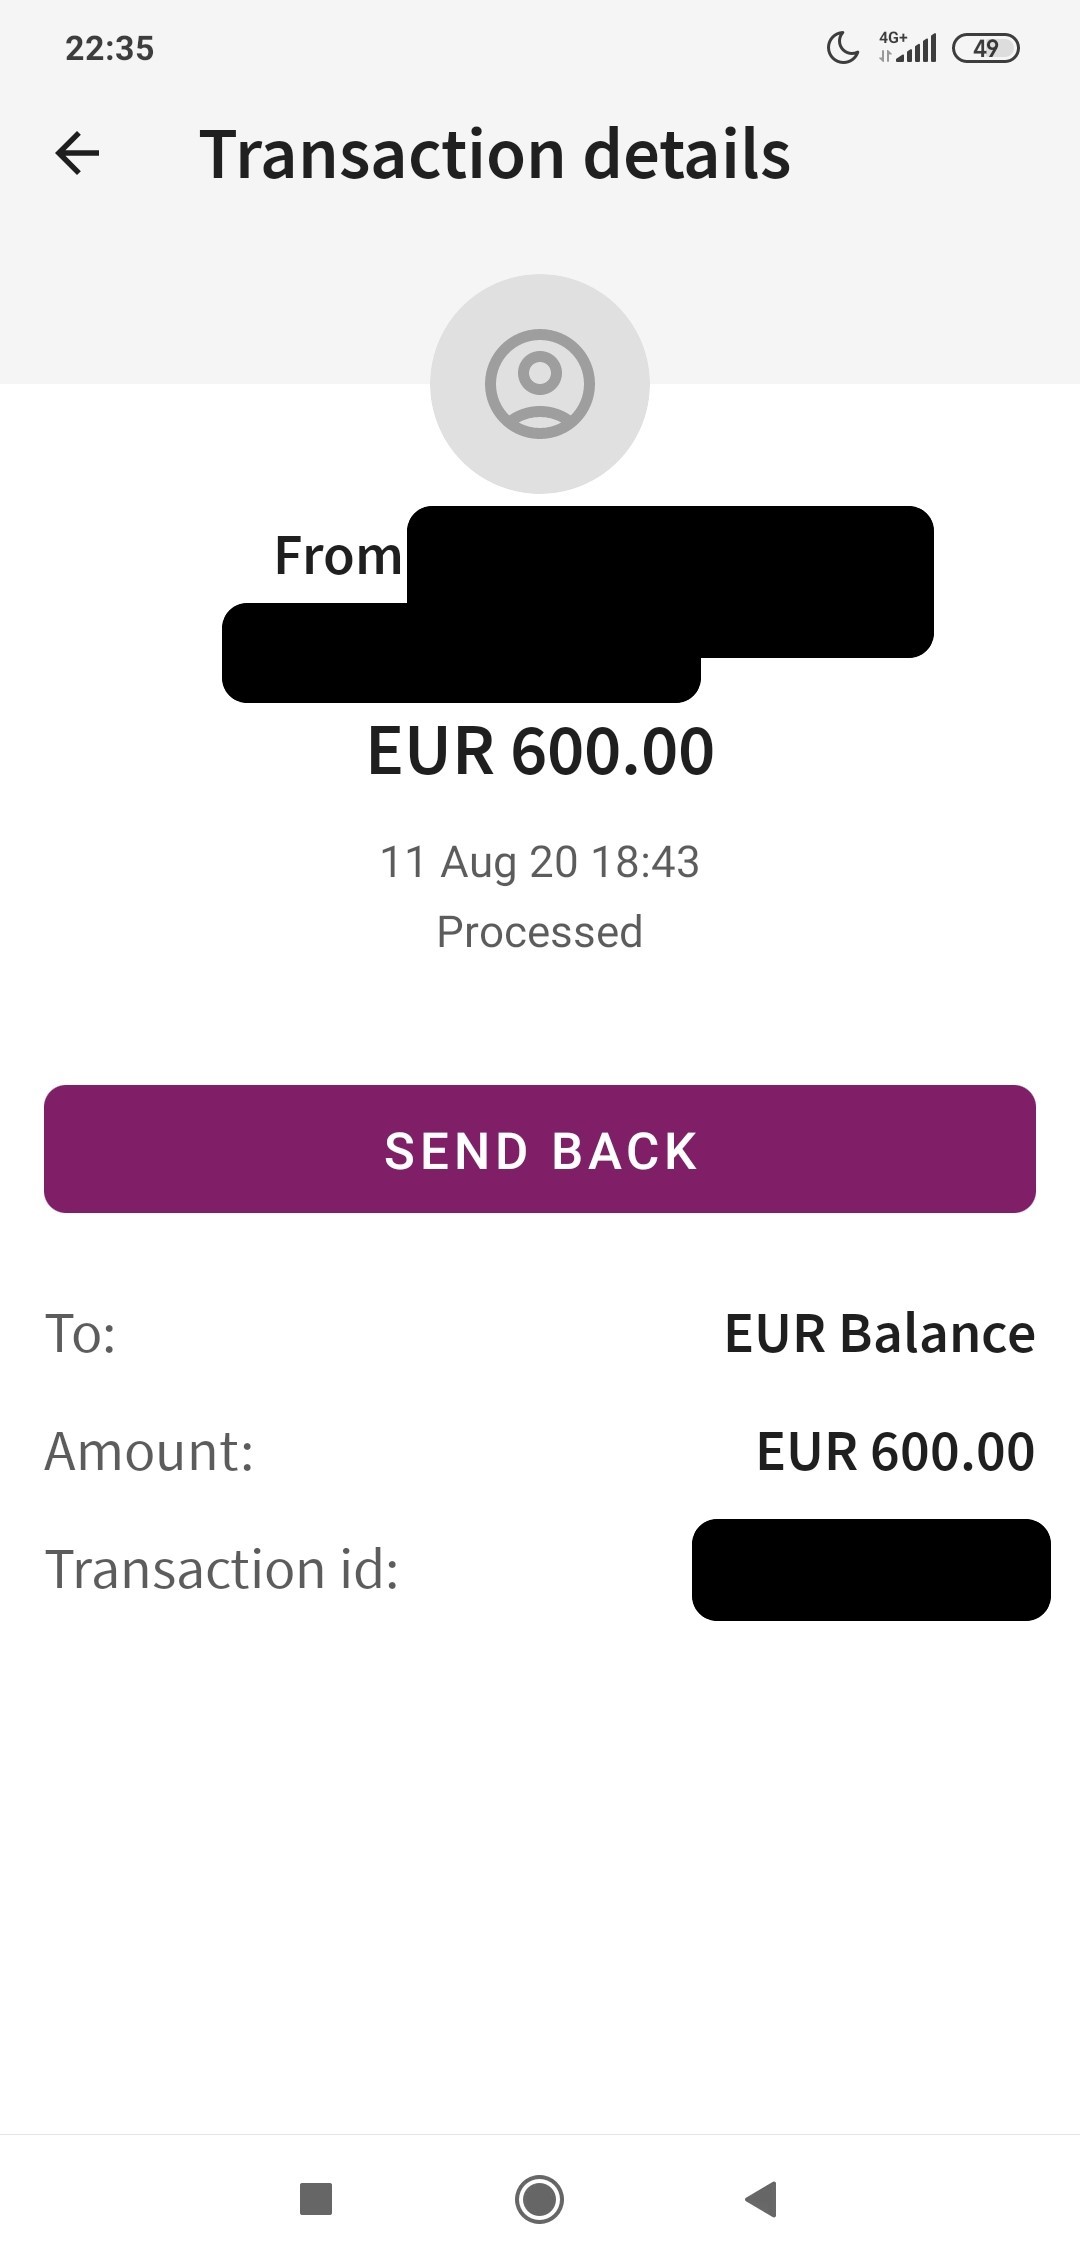Tap the battery indicator in status bar
Viewport: 1080px width, 2264px height.
(x=986, y=48)
